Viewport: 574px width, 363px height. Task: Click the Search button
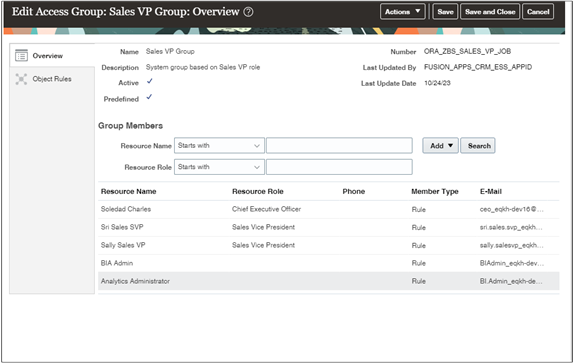[x=478, y=146]
